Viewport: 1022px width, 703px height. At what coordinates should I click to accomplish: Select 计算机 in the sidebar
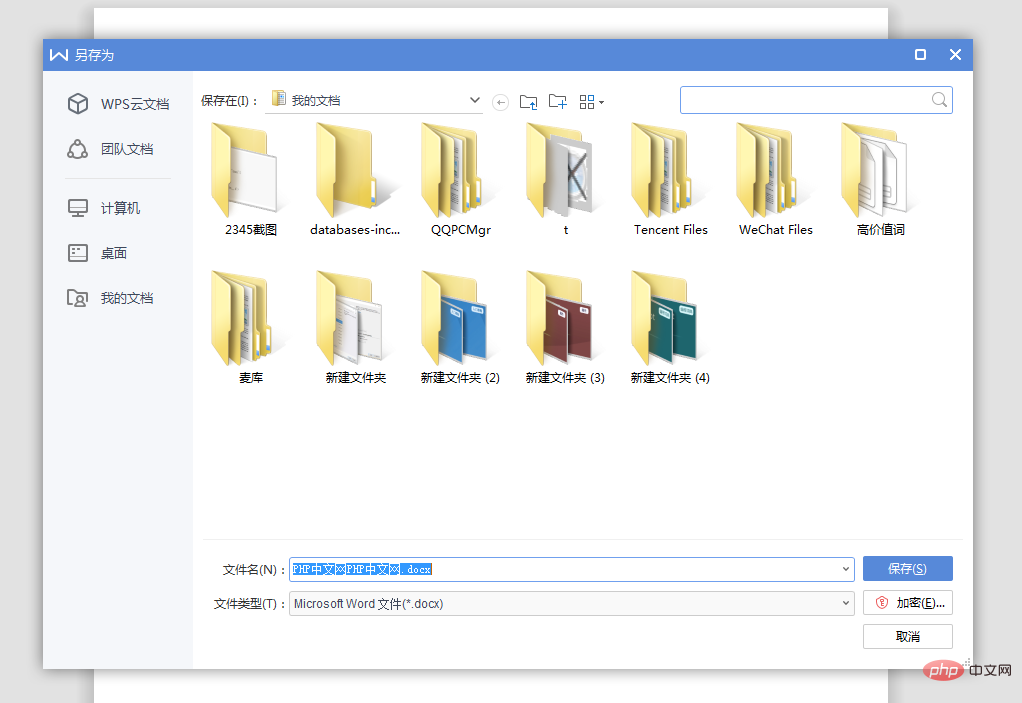pos(104,208)
